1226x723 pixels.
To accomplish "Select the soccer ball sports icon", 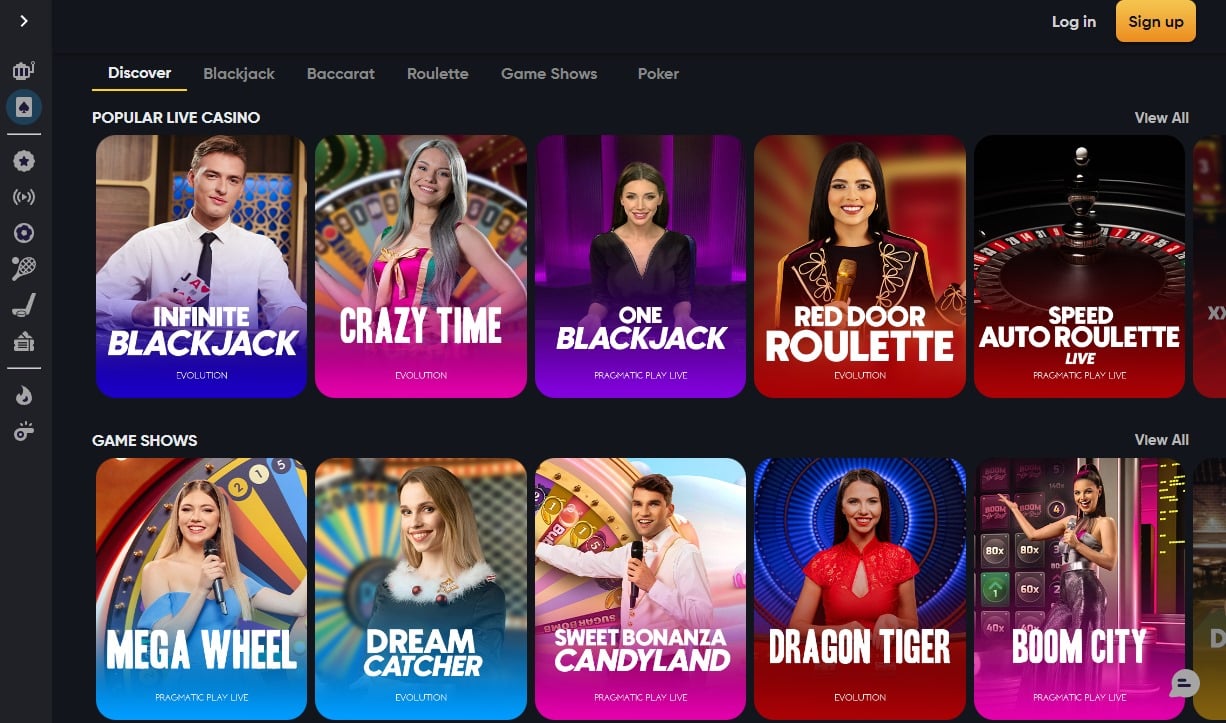I will pos(24,233).
